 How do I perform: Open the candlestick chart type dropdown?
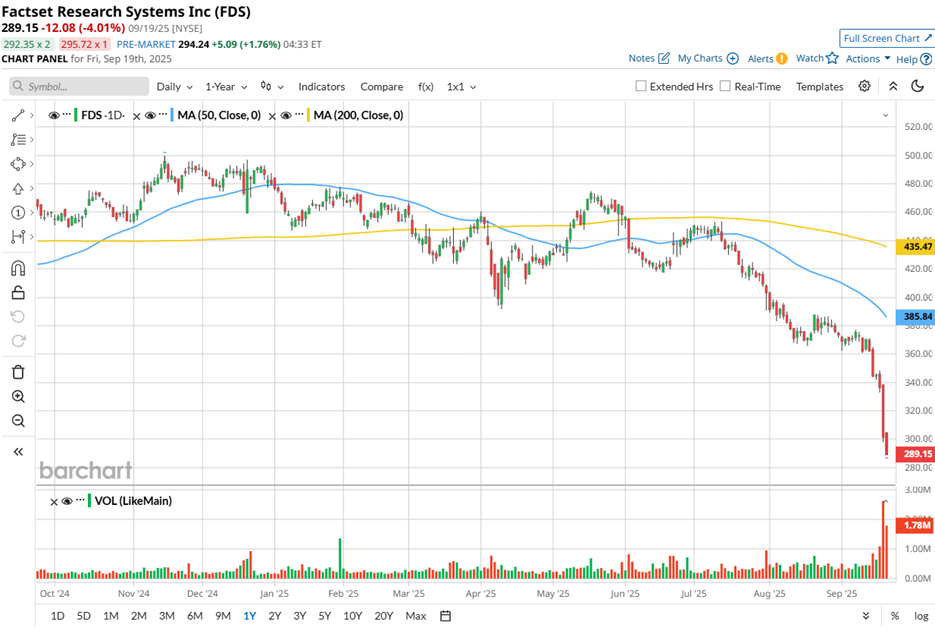[x=272, y=86]
